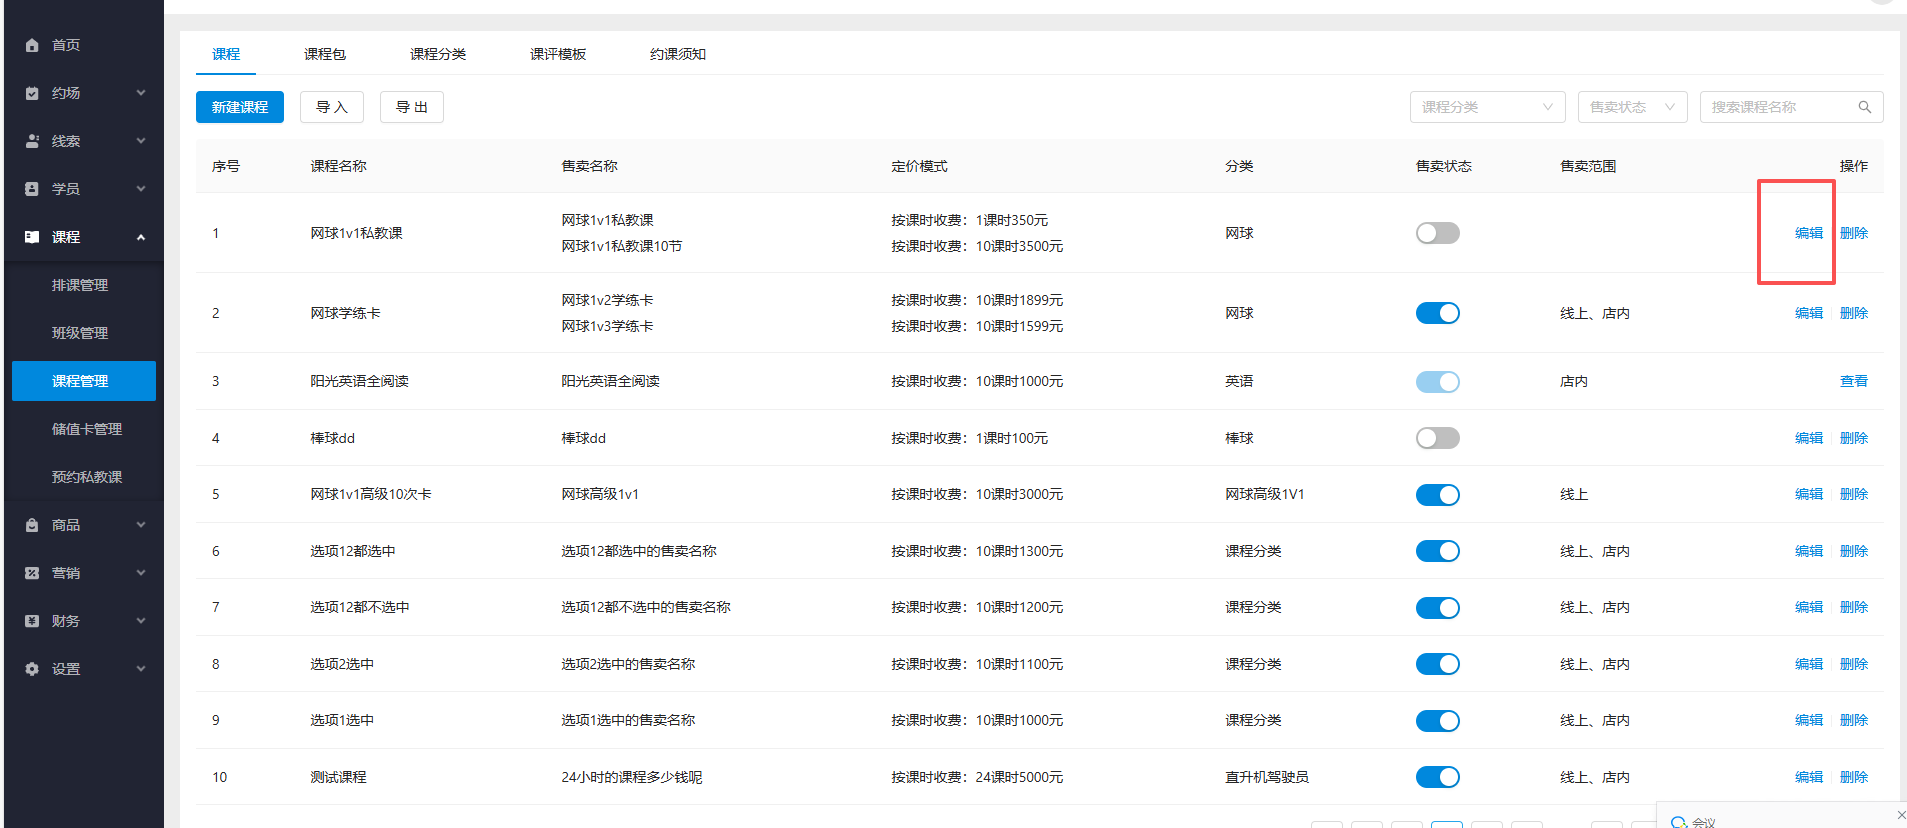The width and height of the screenshot is (1907, 828).
Task: Expand the 营销 sidebar menu chevron
Action: (141, 573)
